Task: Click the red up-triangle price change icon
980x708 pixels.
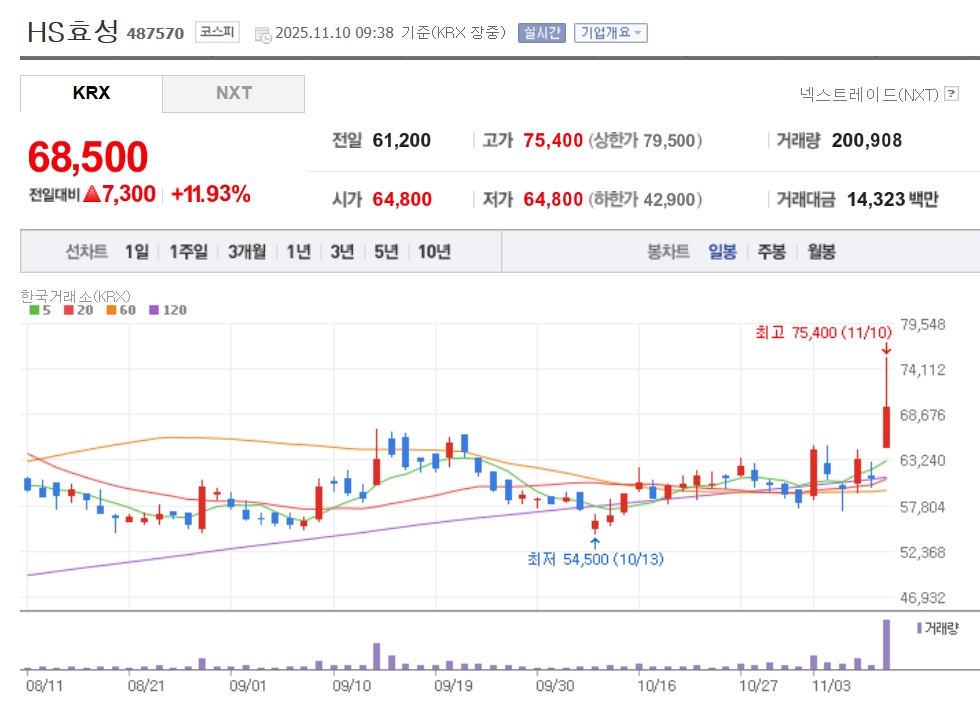Action: click(x=92, y=194)
